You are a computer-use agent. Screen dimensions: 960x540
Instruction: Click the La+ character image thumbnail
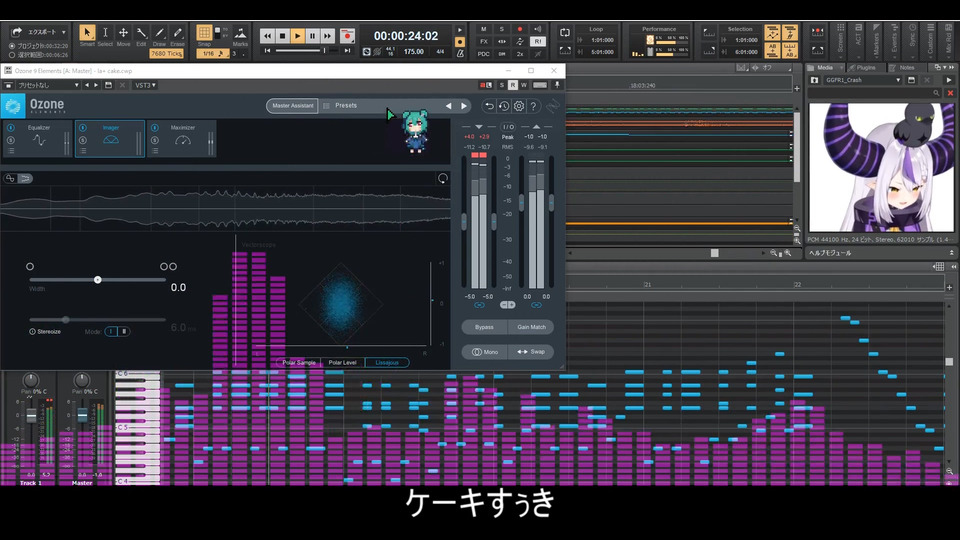click(x=880, y=167)
